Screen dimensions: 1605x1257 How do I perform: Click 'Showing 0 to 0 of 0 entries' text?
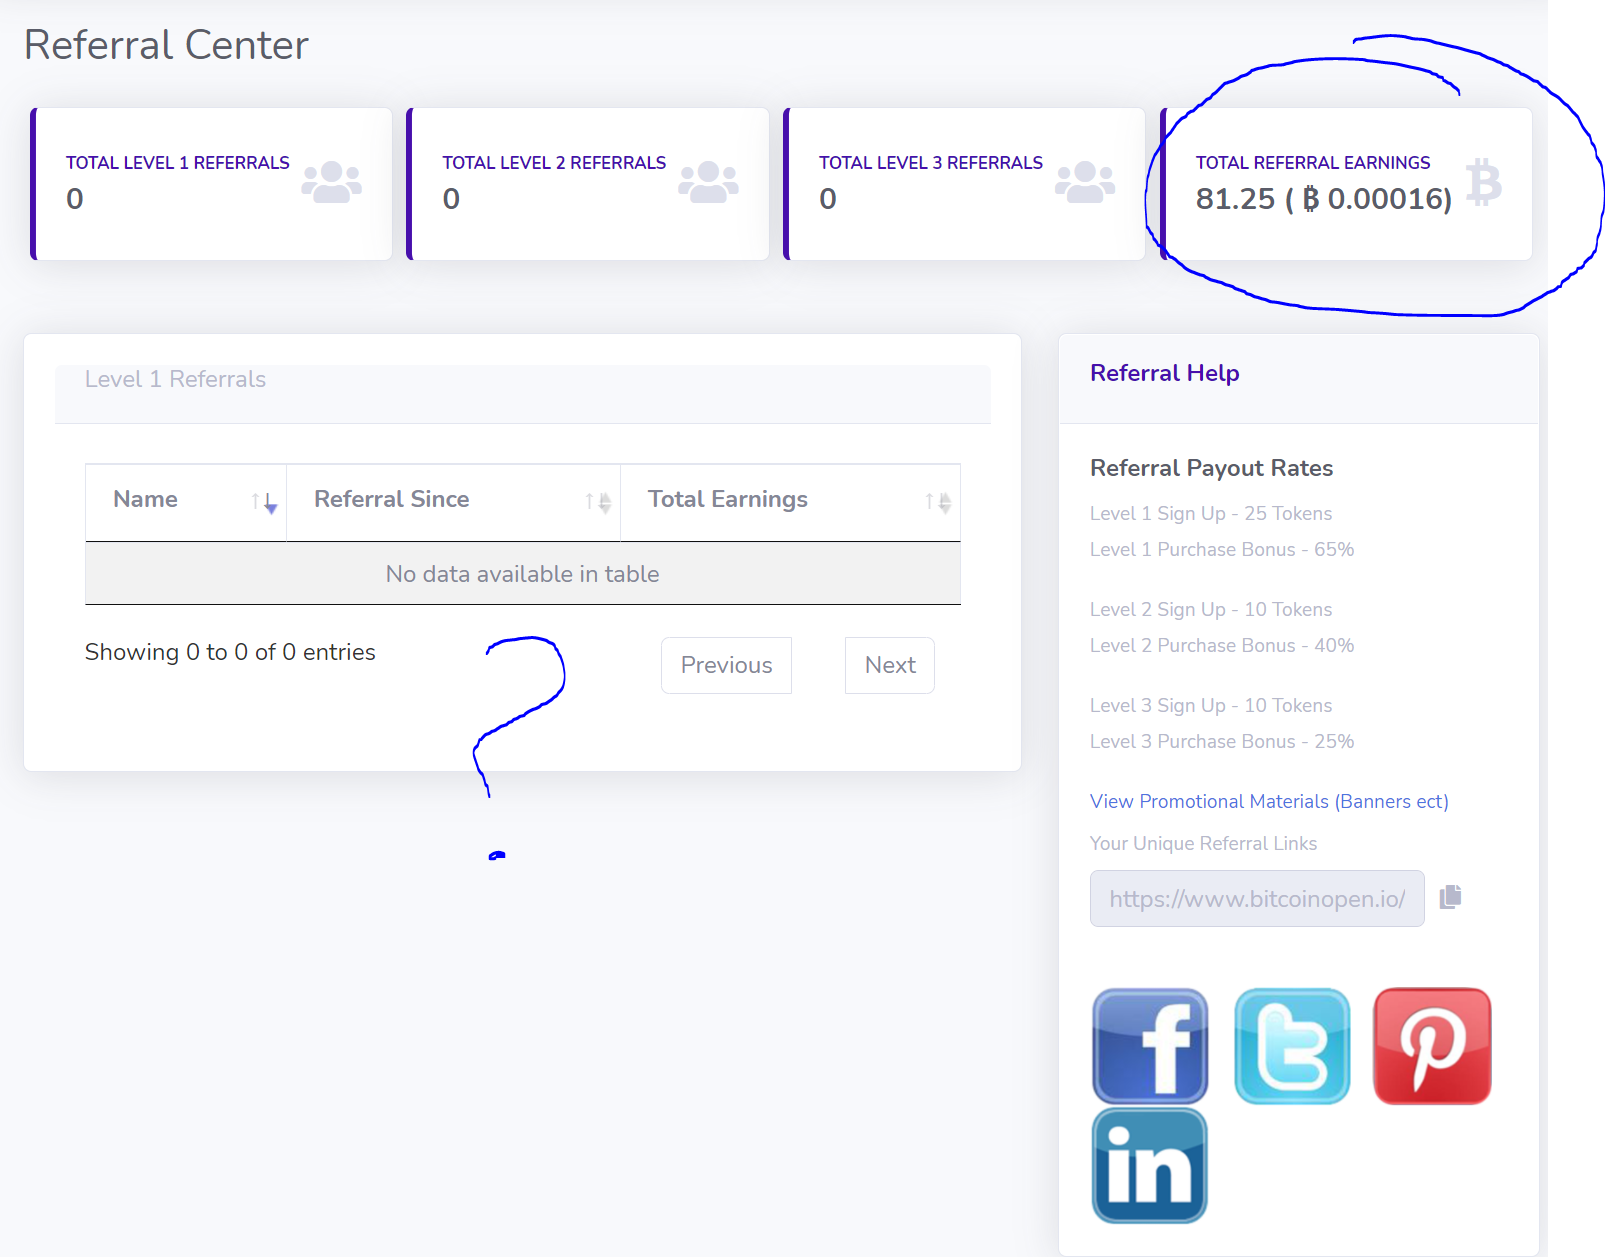[x=230, y=652]
